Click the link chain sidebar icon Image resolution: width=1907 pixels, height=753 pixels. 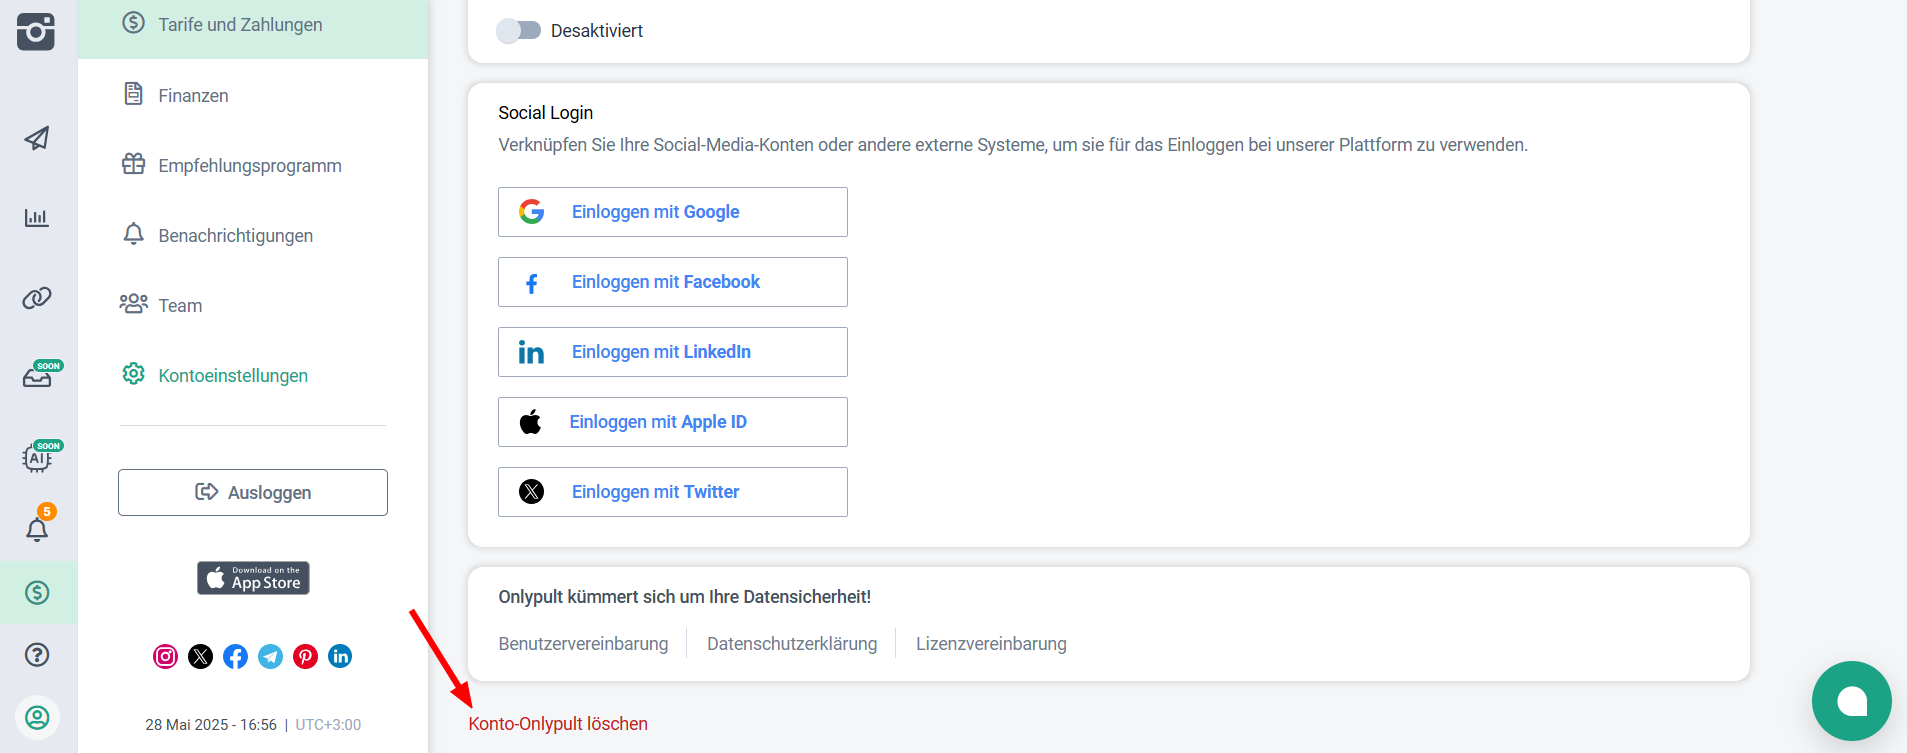click(37, 298)
